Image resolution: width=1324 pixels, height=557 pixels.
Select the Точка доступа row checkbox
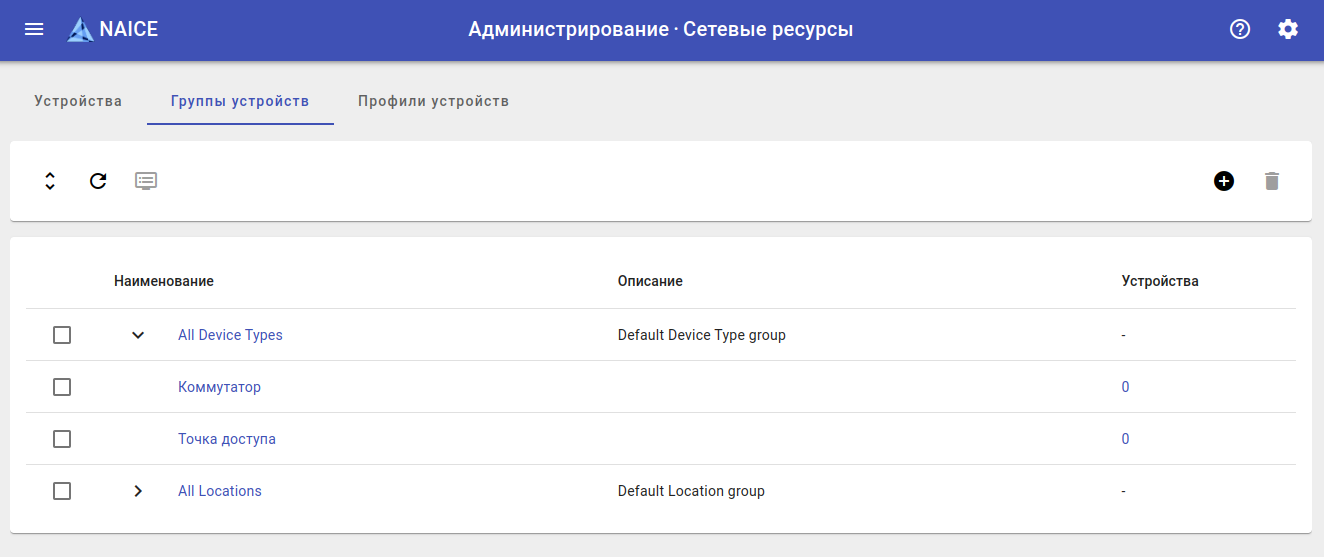62,439
